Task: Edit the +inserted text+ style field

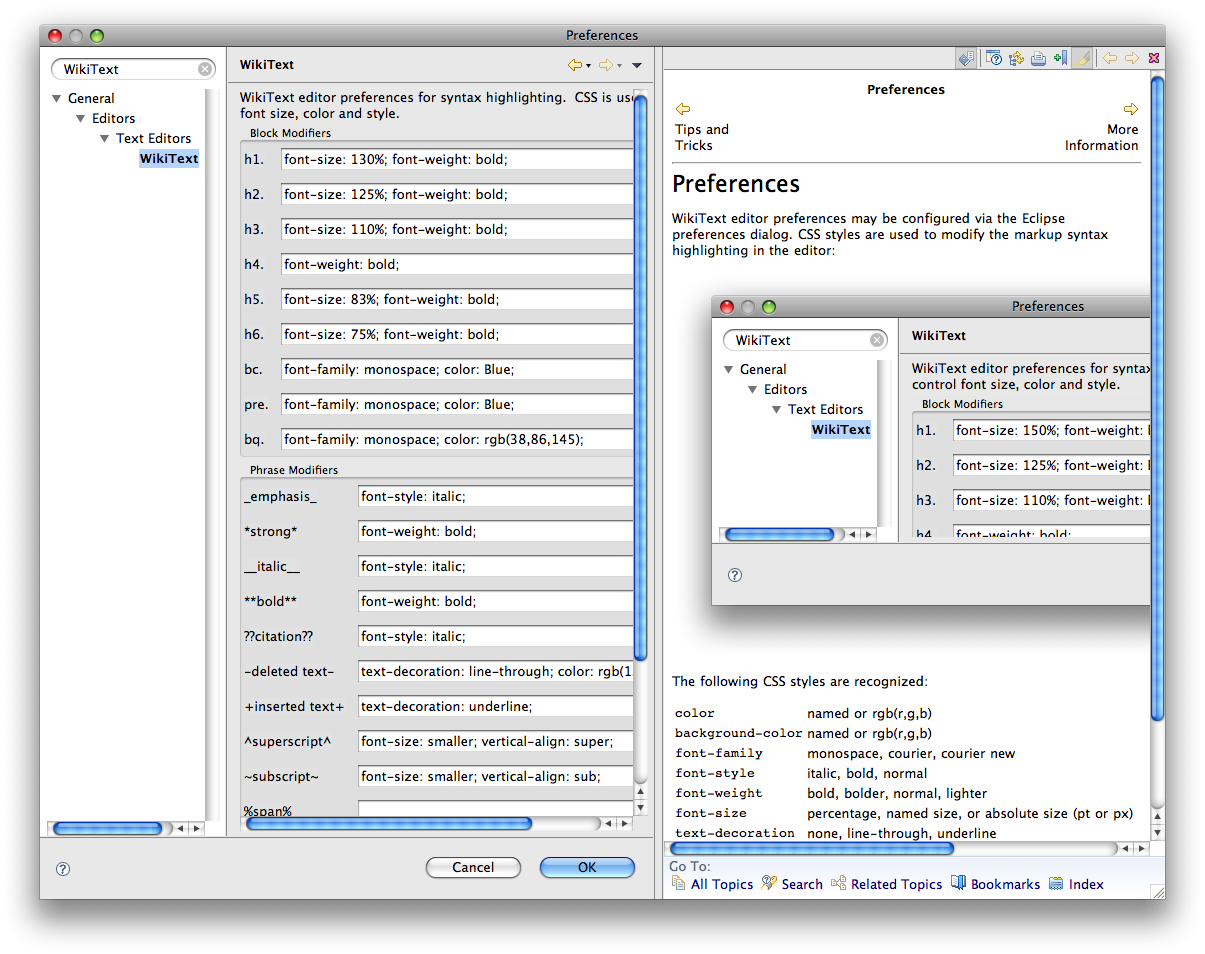Action: pyautogui.click(x=496, y=706)
